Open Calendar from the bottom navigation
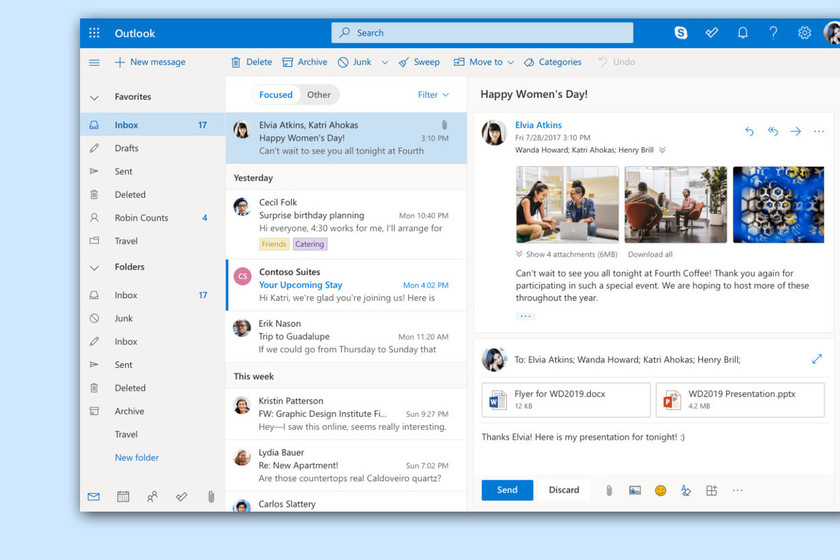 coord(123,496)
